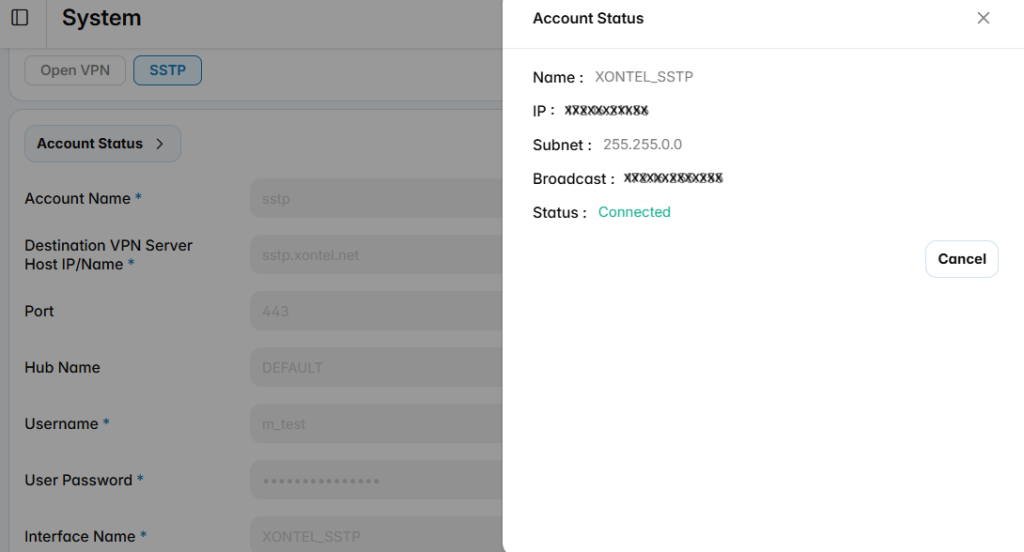Focus the Username input field
Image resolution: width=1024 pixels, height=552 pixels.
click(x=376, y=423)
